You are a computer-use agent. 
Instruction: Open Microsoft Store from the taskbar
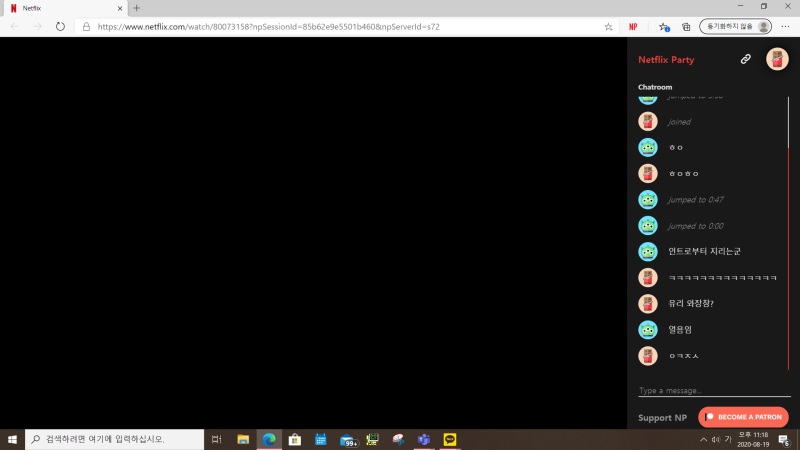coord(294,439)
